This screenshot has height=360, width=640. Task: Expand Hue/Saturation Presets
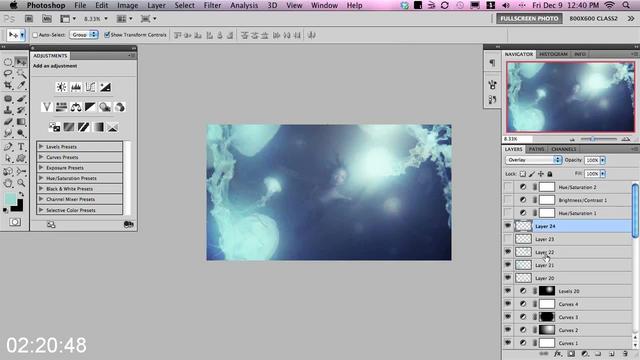click(41, 178)
